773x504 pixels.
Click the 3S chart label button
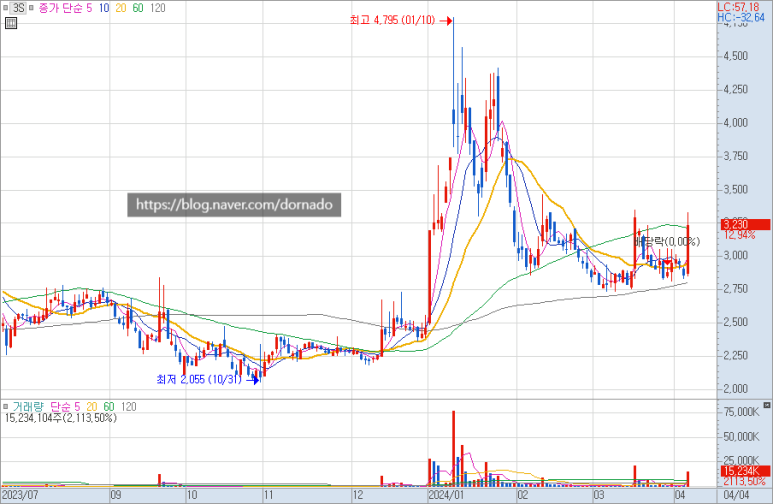[x=18, y=8]
